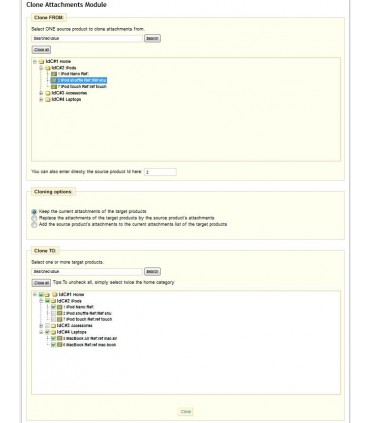Collapse Home node in Clone TO tree
This screenshot has height=423, width=370.
tap(35, 294)
